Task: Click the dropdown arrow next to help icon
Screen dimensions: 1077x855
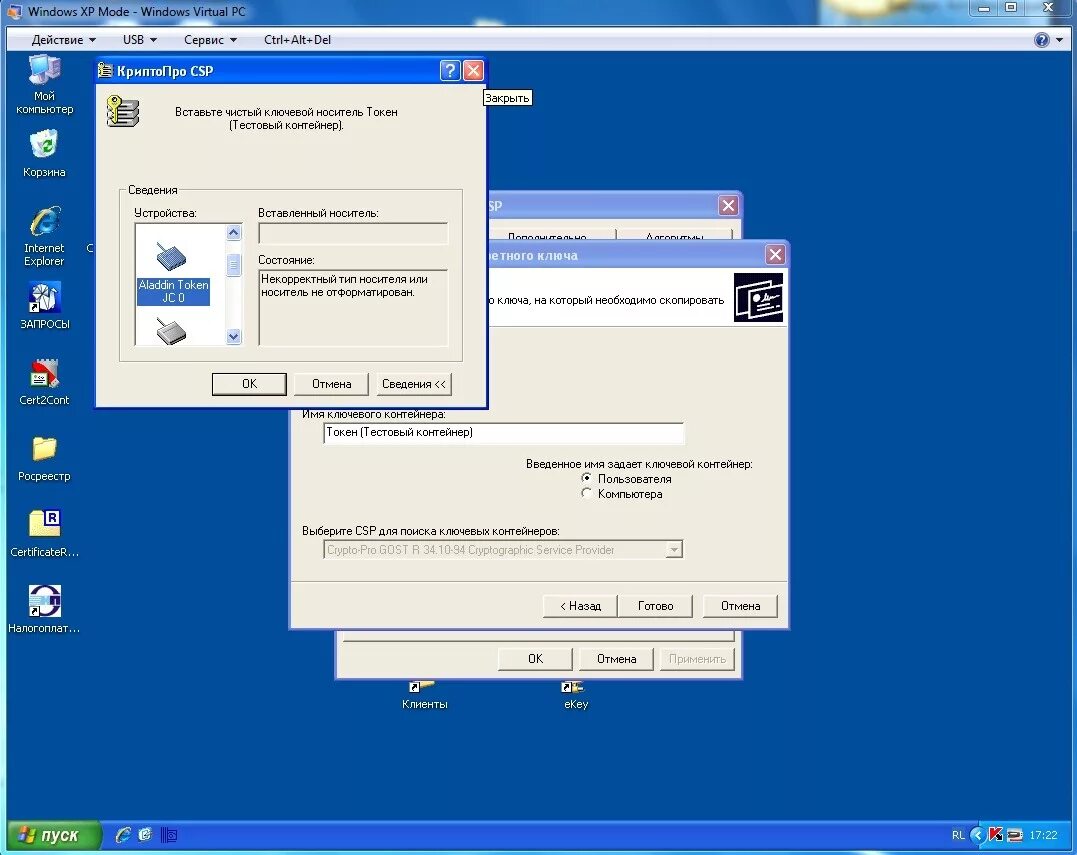Action: coord(1059,40)
